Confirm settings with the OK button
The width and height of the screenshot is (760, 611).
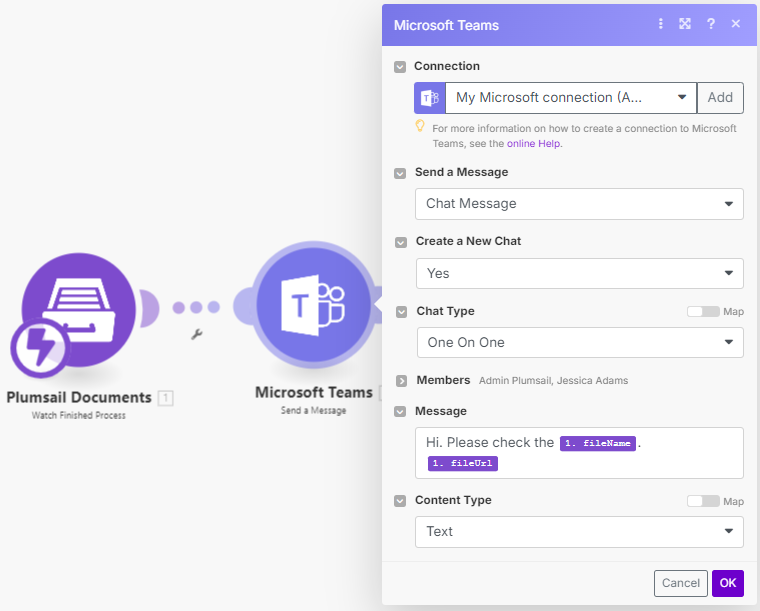click(x=728, y=583)
